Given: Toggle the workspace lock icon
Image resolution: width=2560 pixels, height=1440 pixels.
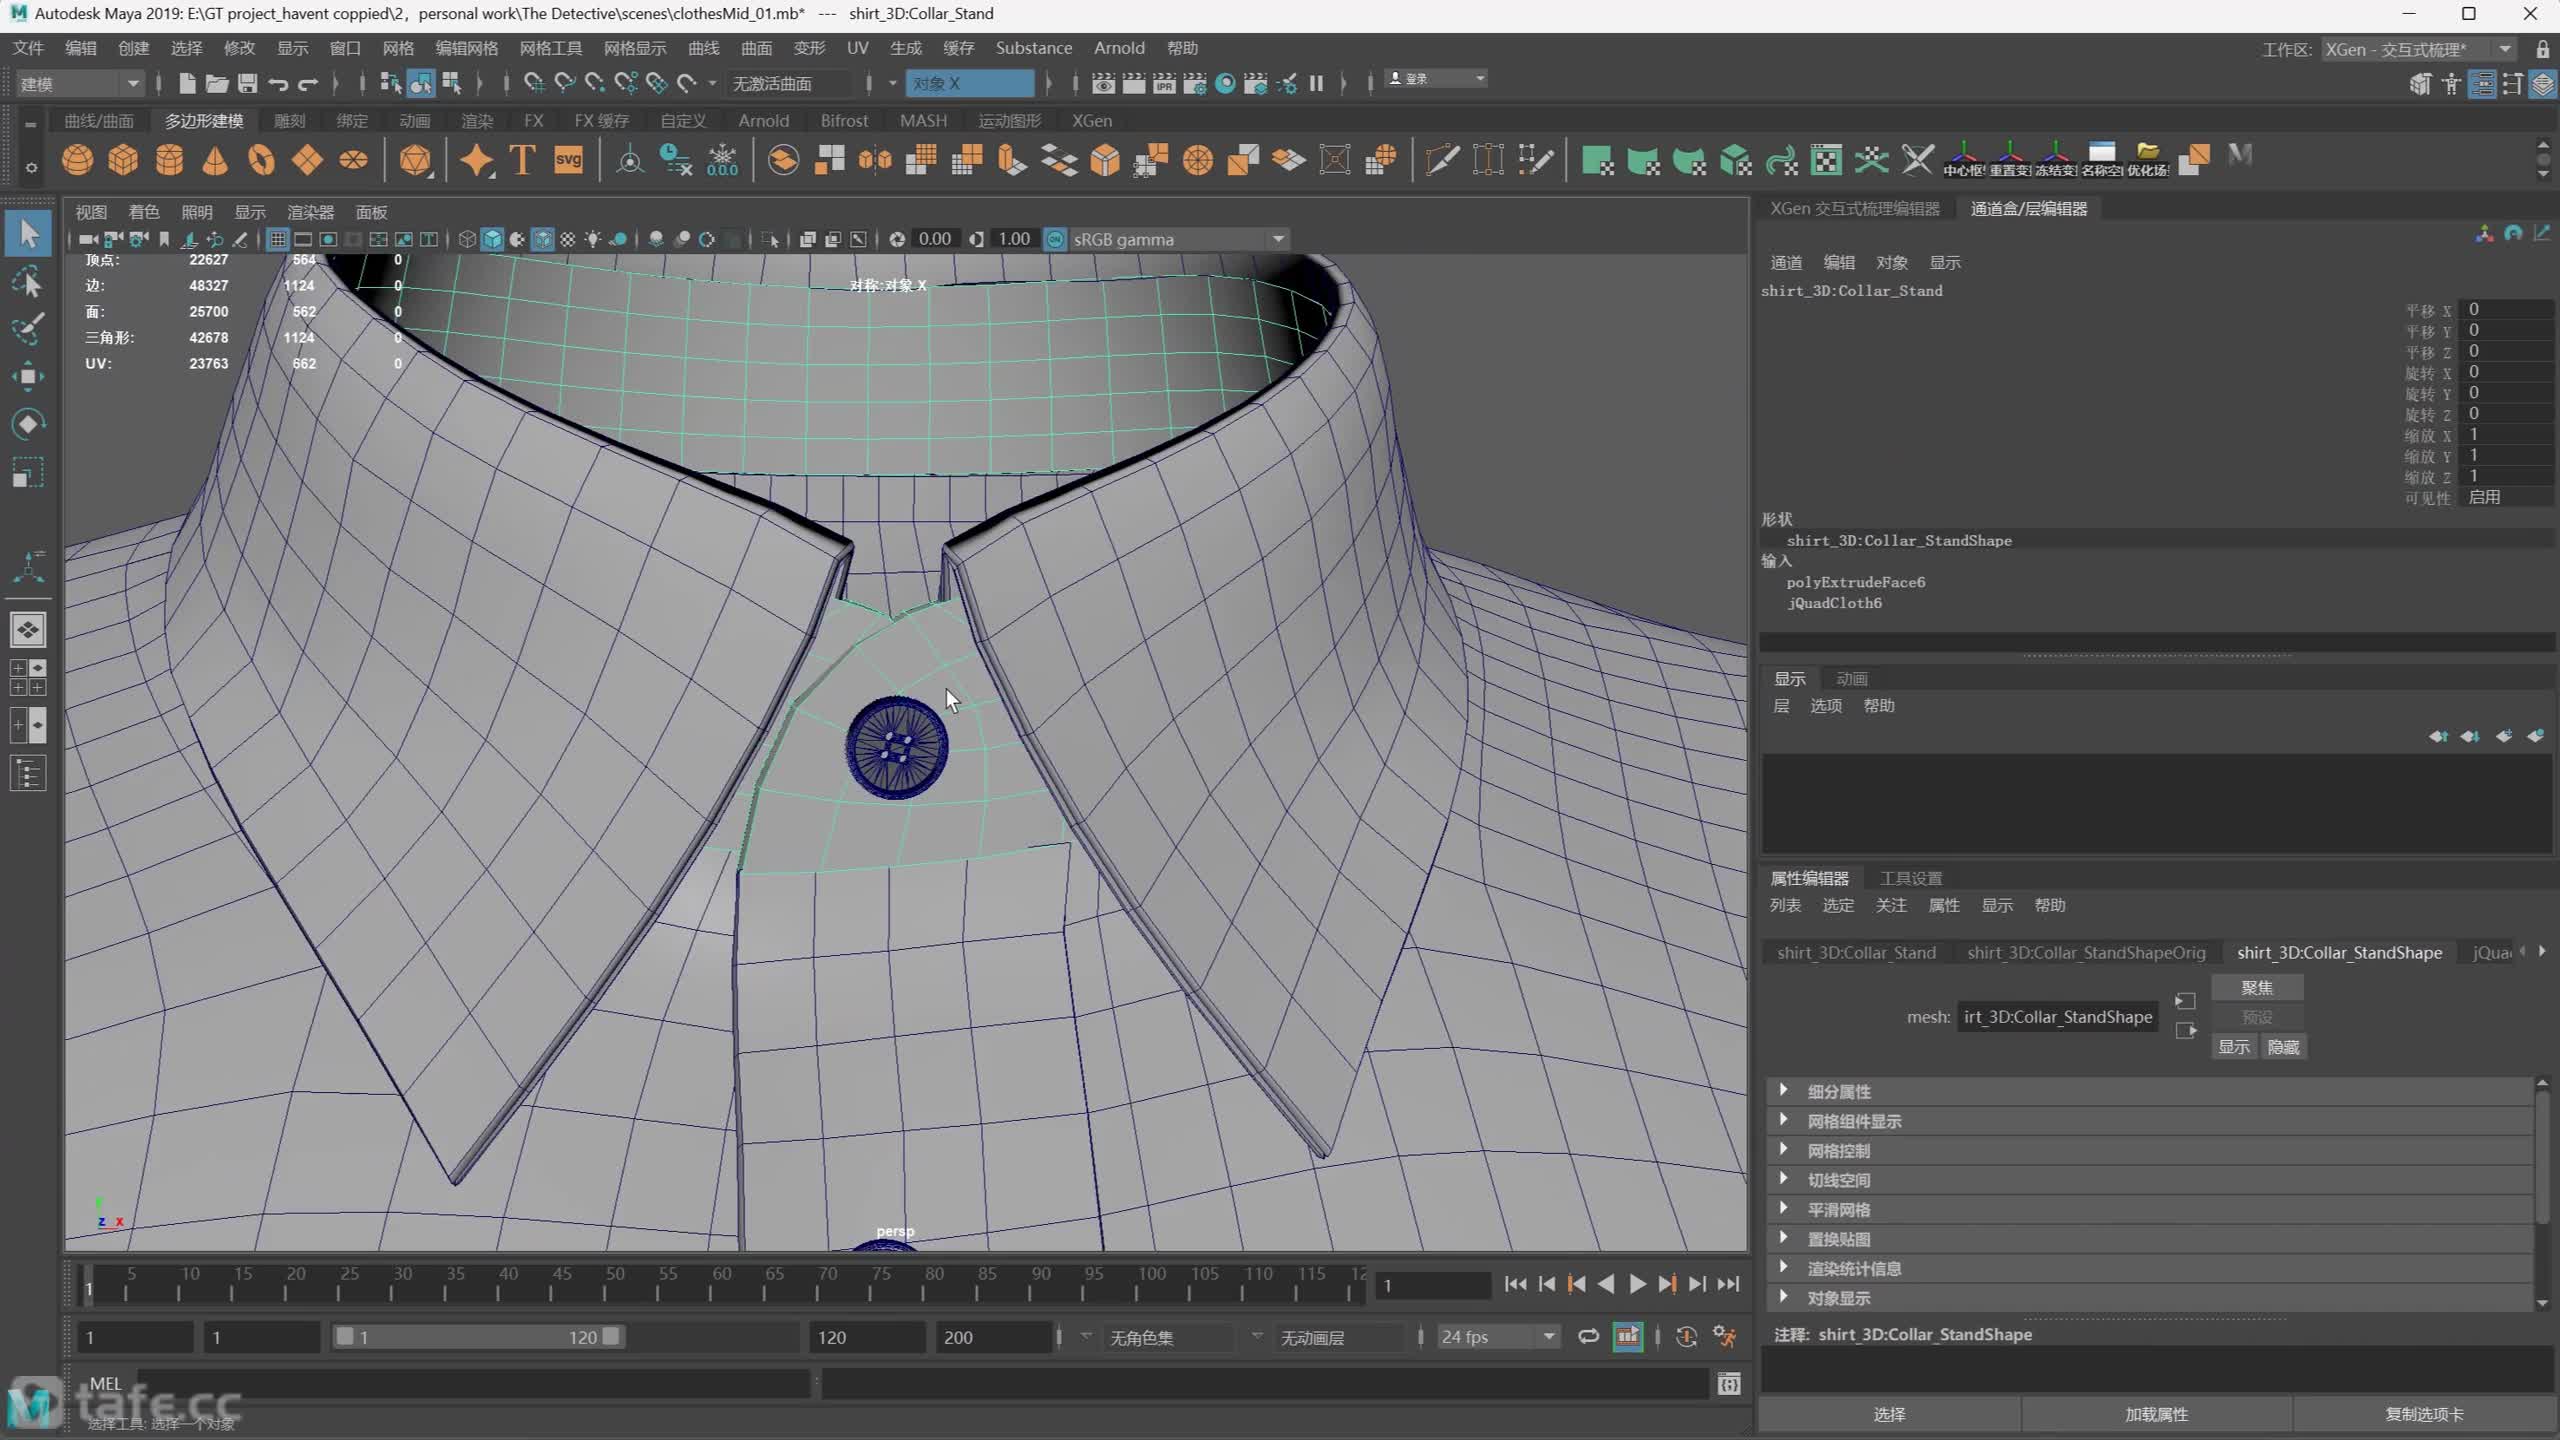Looking at the screenshot, I should (2542, 49).
